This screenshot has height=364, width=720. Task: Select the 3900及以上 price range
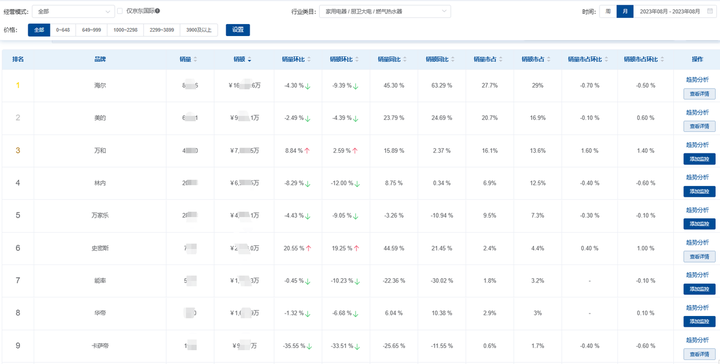tap(199, 30)
